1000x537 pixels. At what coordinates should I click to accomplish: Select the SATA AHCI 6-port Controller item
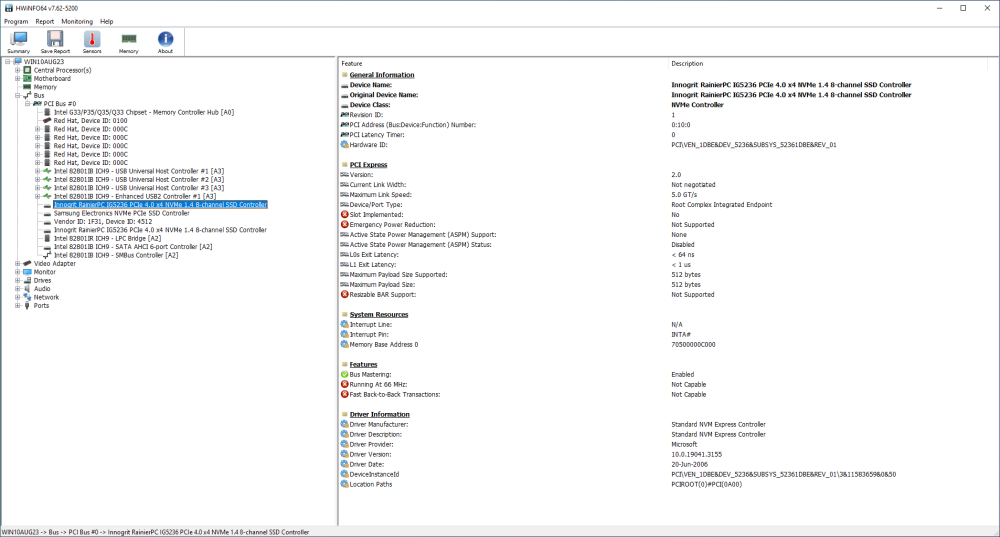pos(133,247)
